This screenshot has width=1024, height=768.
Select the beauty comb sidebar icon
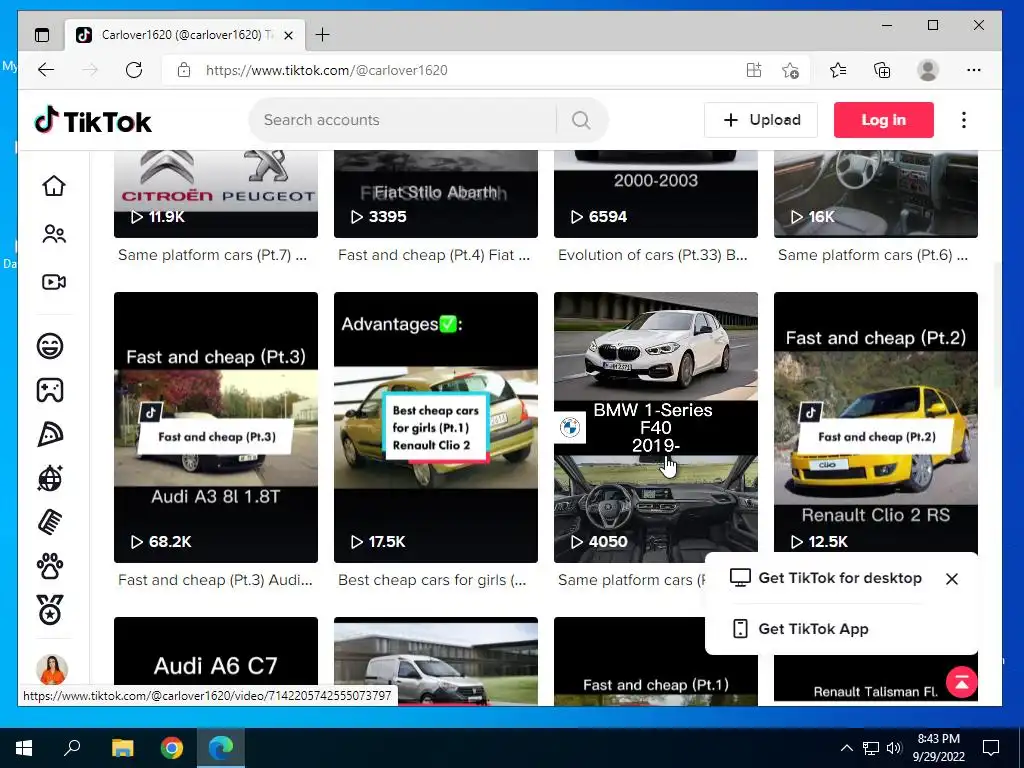pos(50,522)
